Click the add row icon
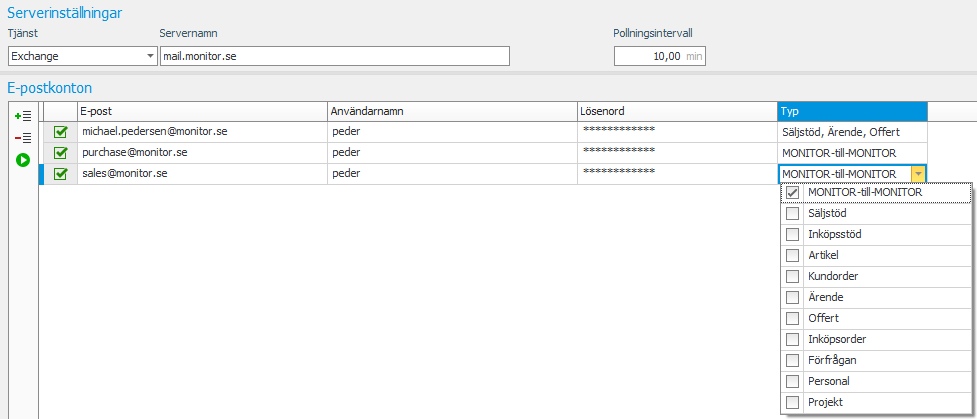977x419 pixels. click(x=23, y=117)
